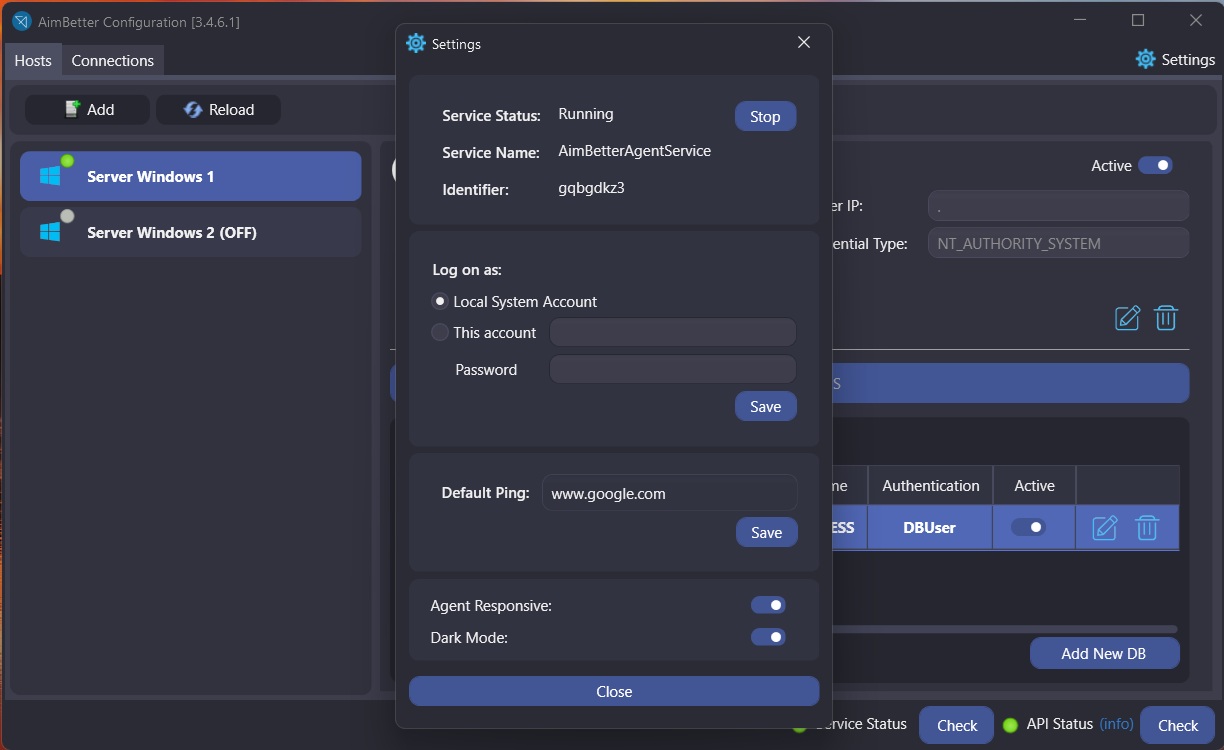Screen dimensions: 1224x750
Task: Click the Server IP field
Action: (1058, 206)
